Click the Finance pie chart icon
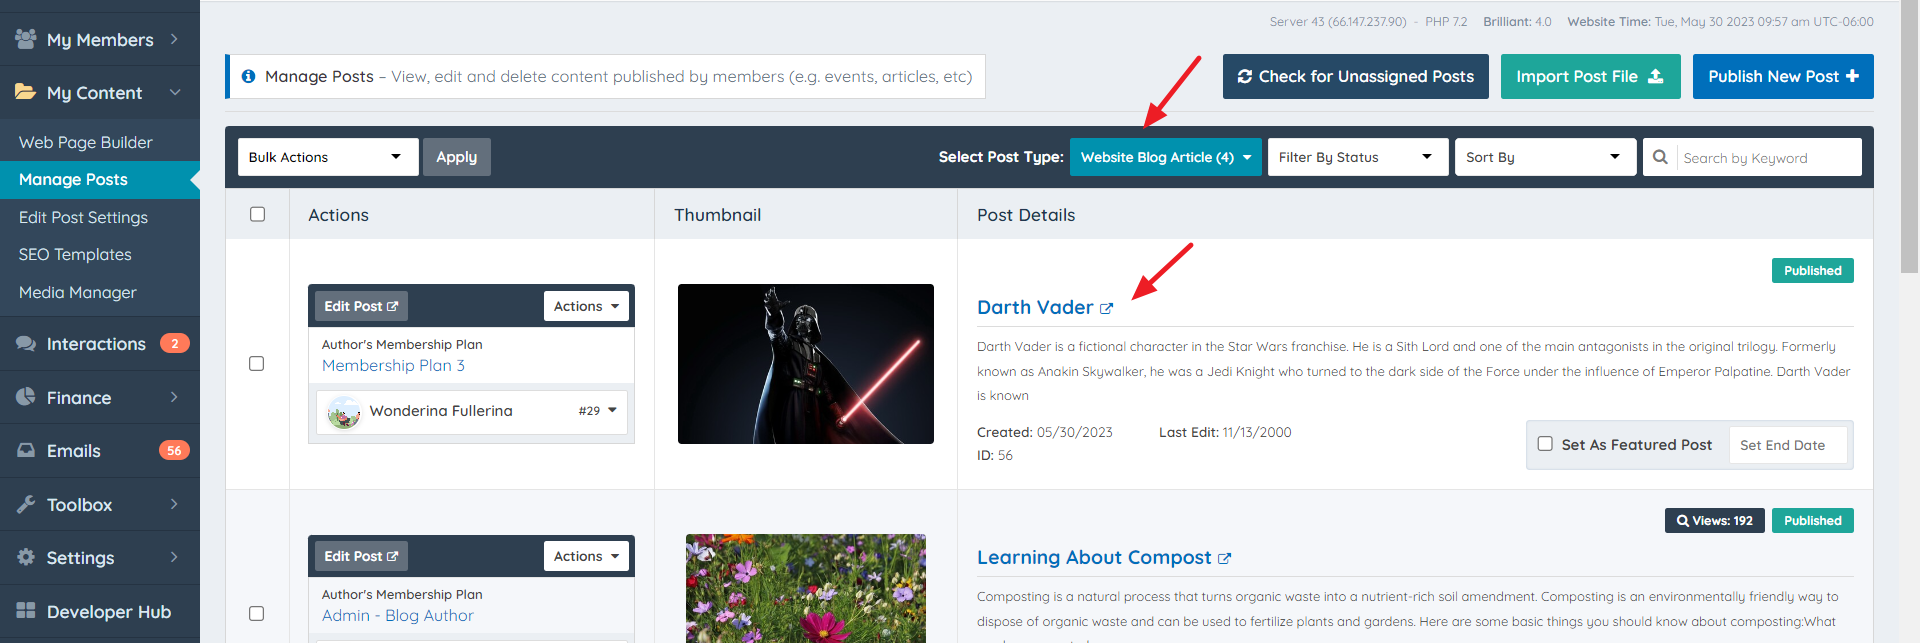This screenshot has height=643, width=1920. [26, 397]
